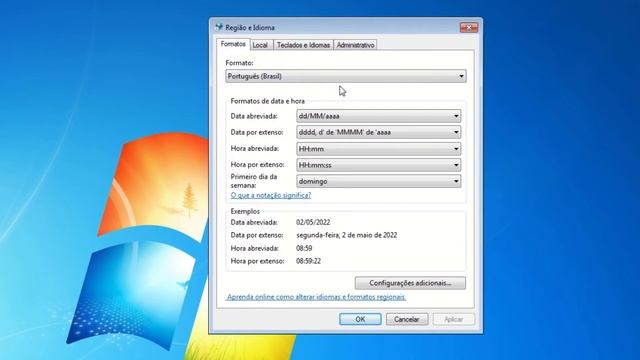Close the Região e Idioma dialog
The image size is (640, 360).
point(469,27)
